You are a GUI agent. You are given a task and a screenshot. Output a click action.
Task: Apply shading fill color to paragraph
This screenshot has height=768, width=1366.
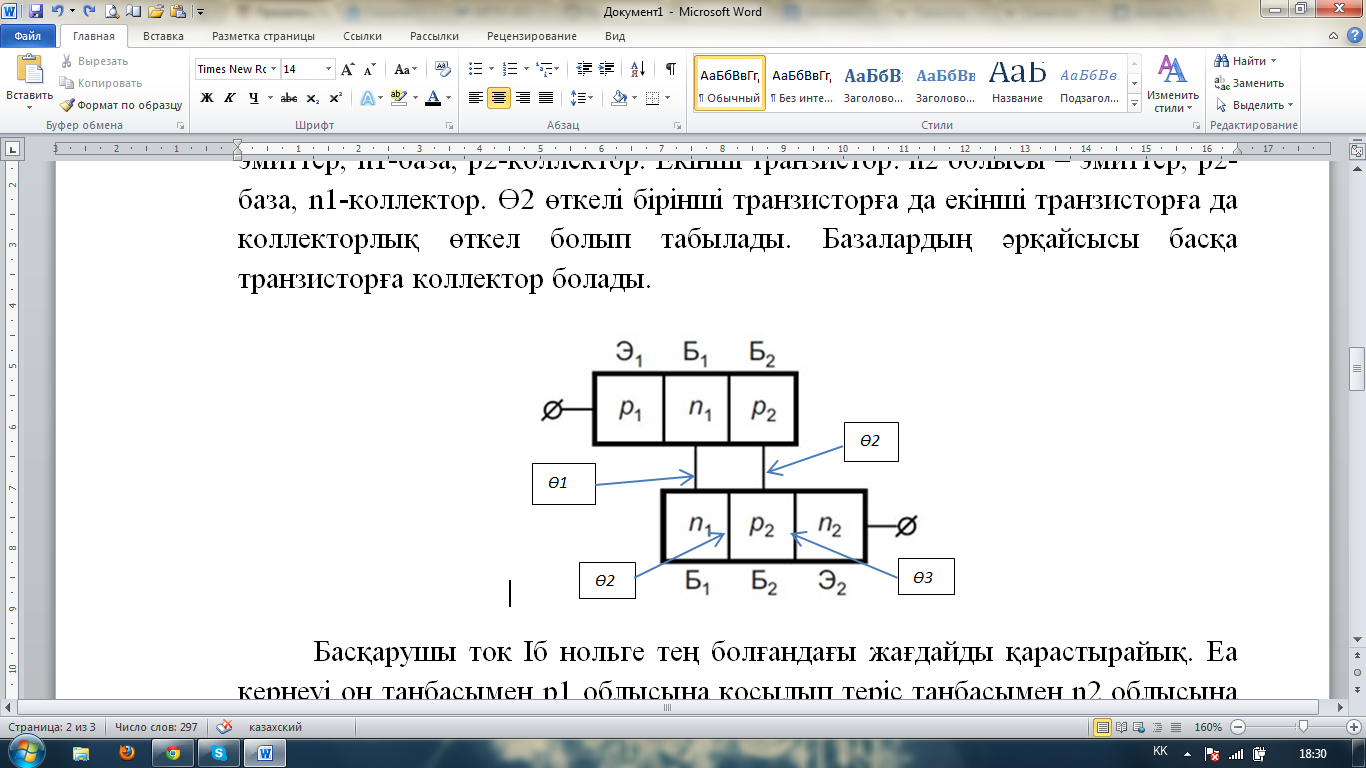click(x=619, y=98)
